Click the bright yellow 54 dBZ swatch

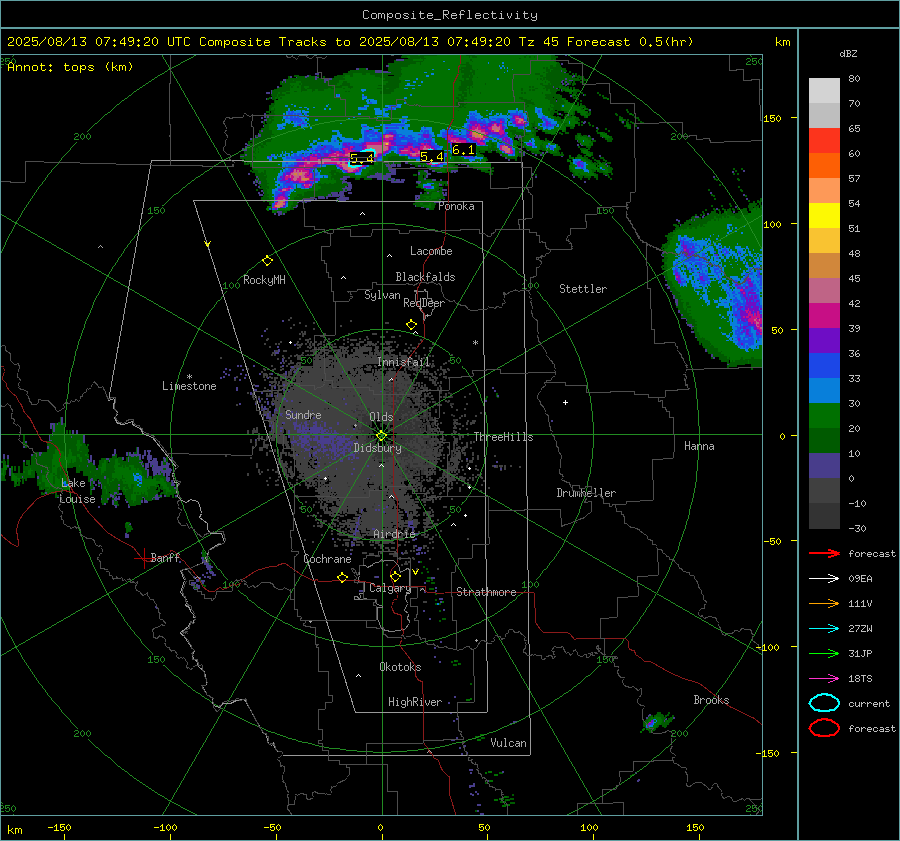click(x=824, y=215)
